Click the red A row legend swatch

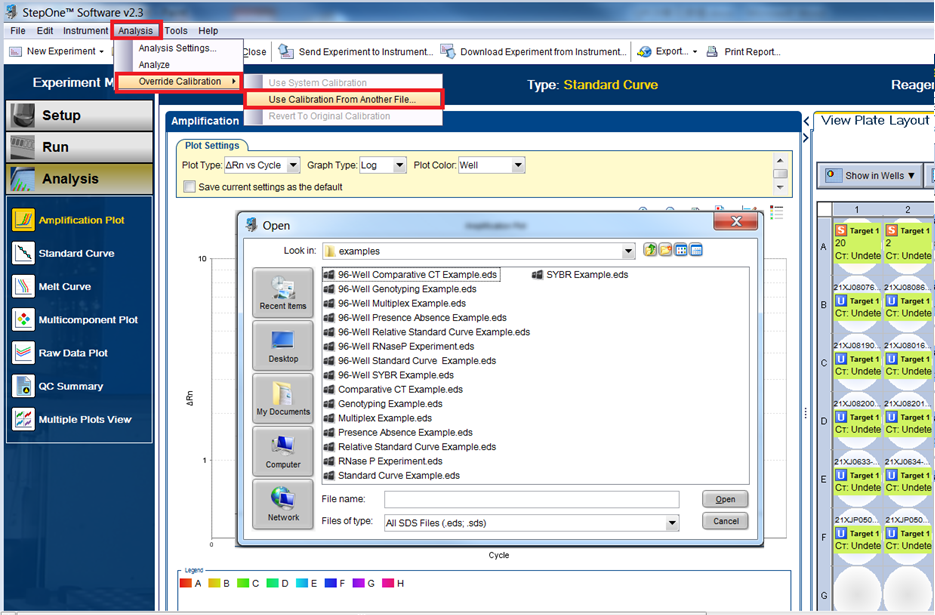pos(185,583)
